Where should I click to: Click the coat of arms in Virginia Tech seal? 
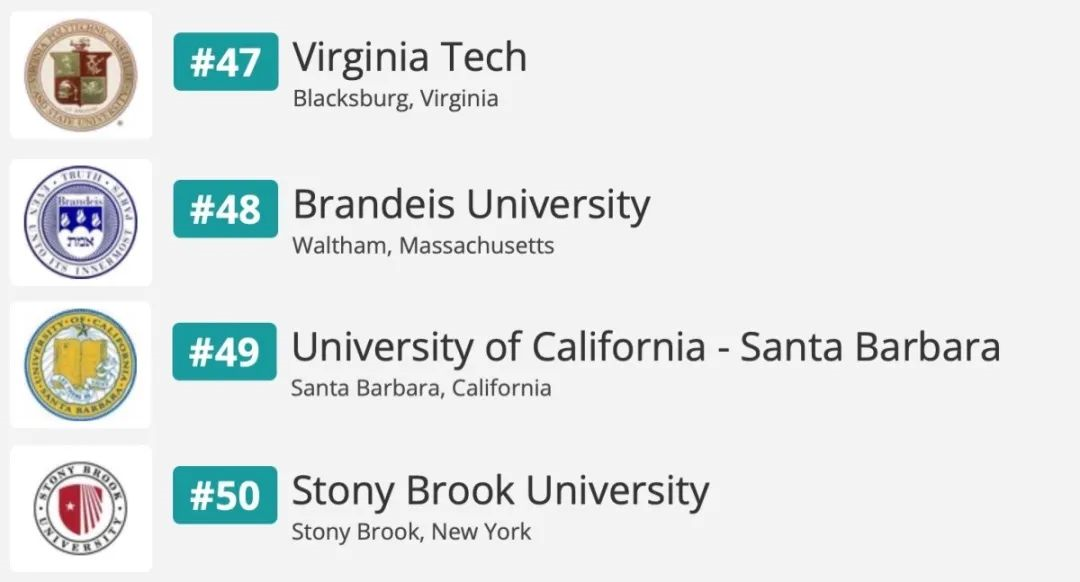tap(81, 74)
